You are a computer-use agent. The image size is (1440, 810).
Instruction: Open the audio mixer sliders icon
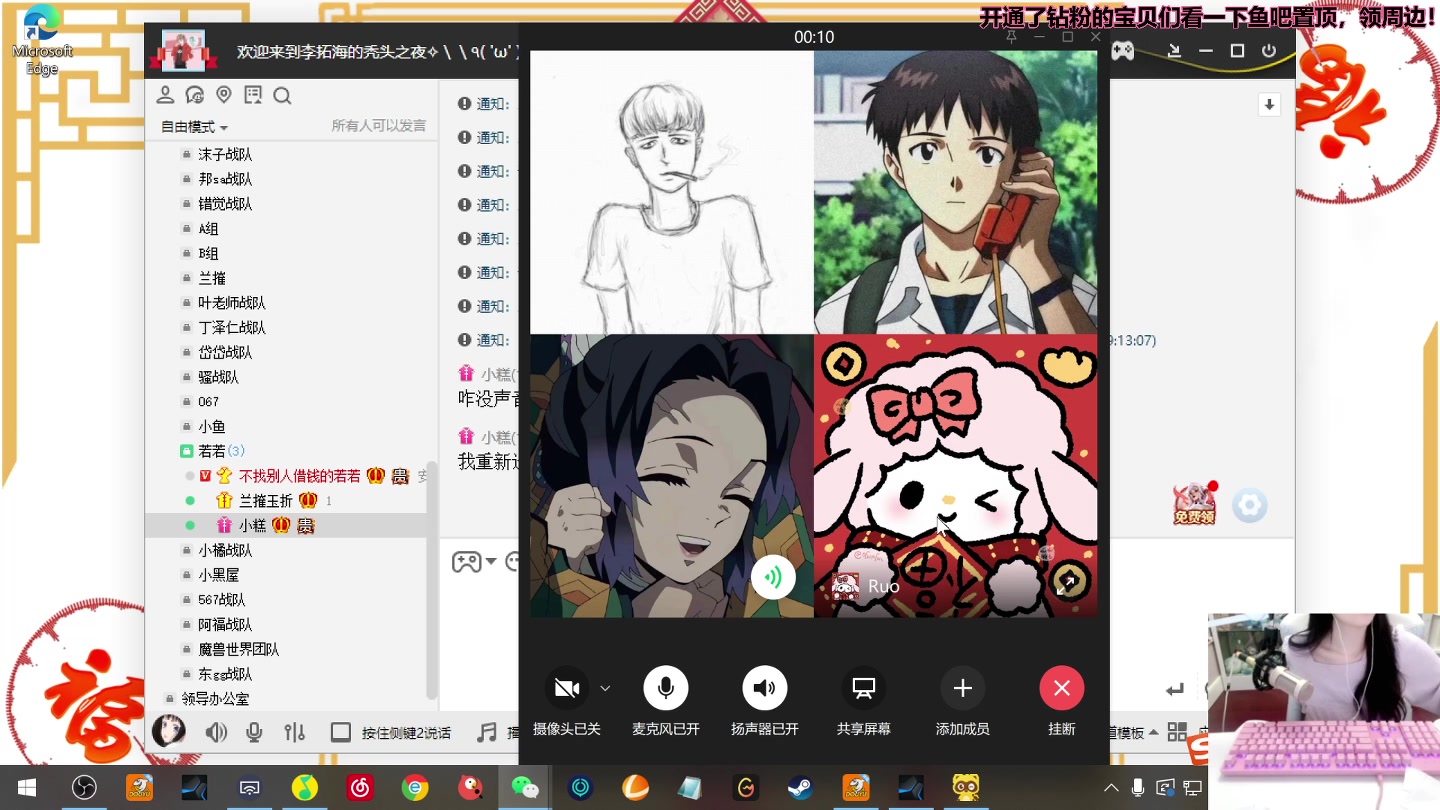pyautogui.click(x=294, y=733)
